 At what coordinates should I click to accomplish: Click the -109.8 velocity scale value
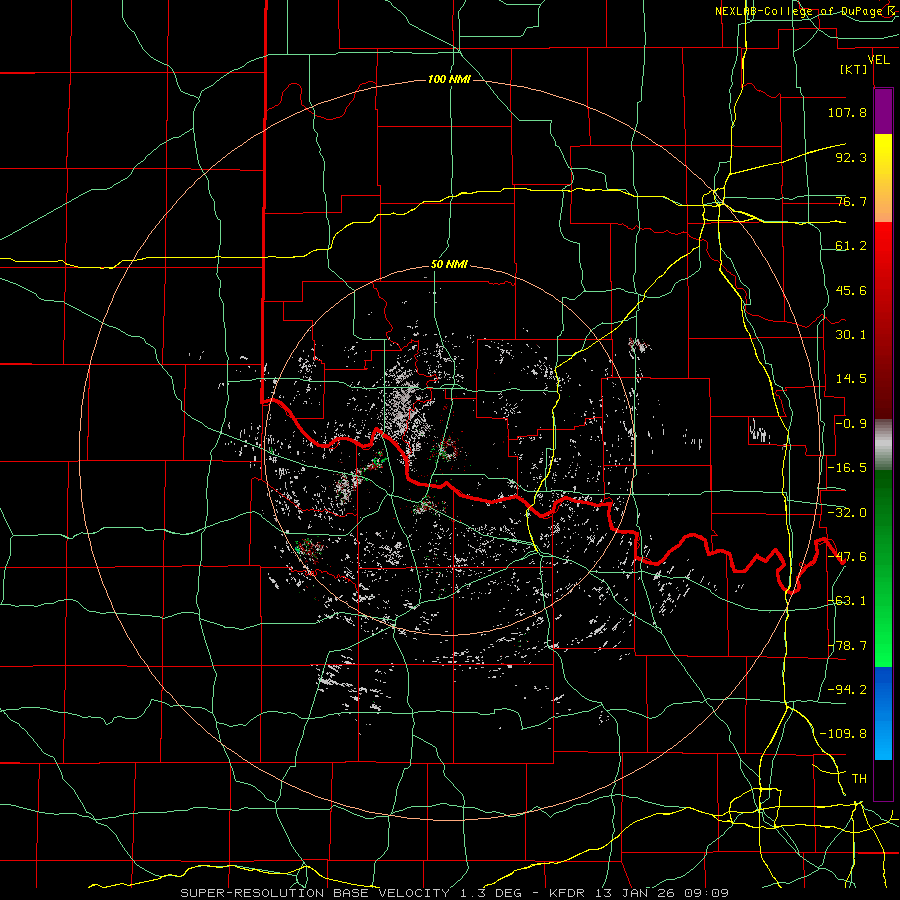pyautogui.click(x=843, y=734)
